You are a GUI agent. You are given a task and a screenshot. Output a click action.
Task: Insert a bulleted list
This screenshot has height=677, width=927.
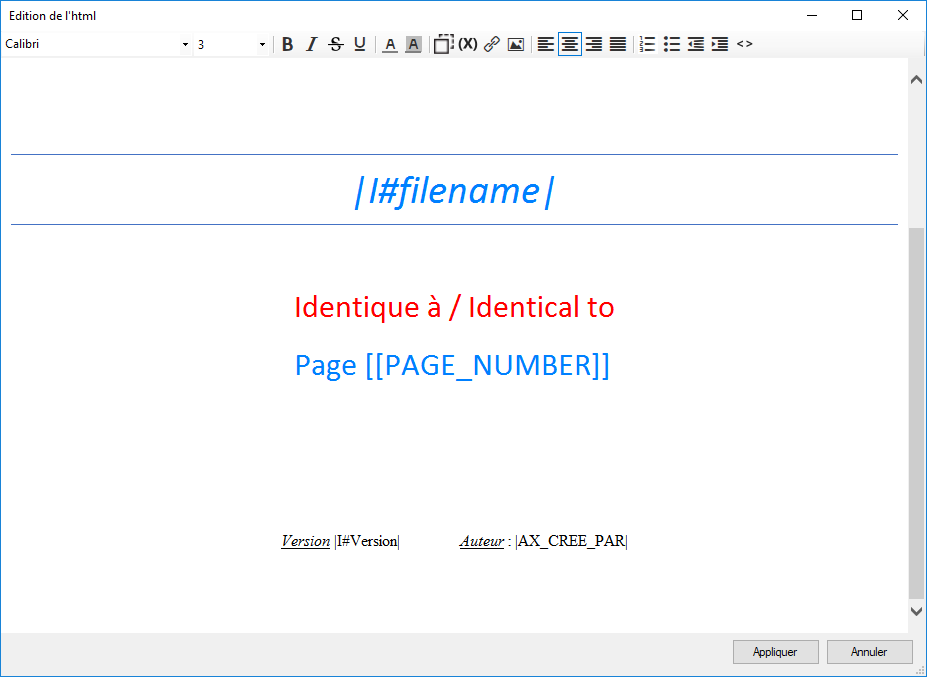click(671, 44)
